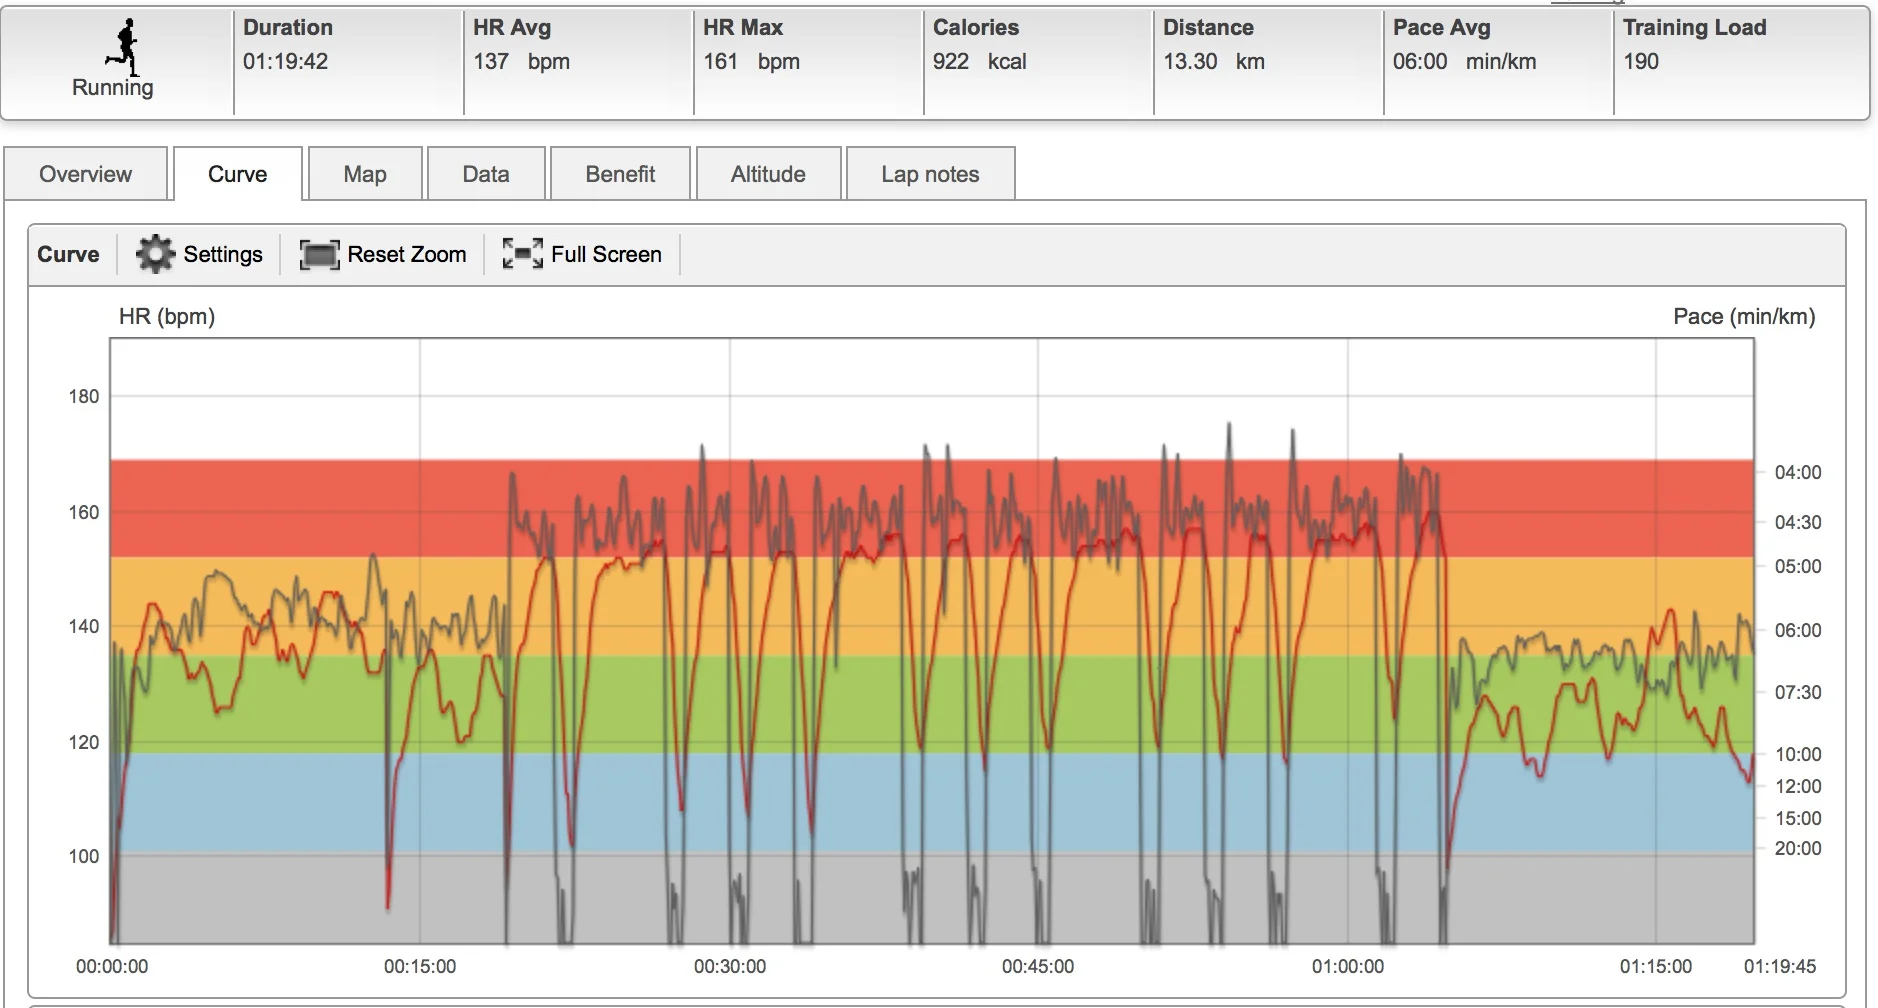Click the Duration heading
1878x1008 pixels.
click(x=288, y=27)
